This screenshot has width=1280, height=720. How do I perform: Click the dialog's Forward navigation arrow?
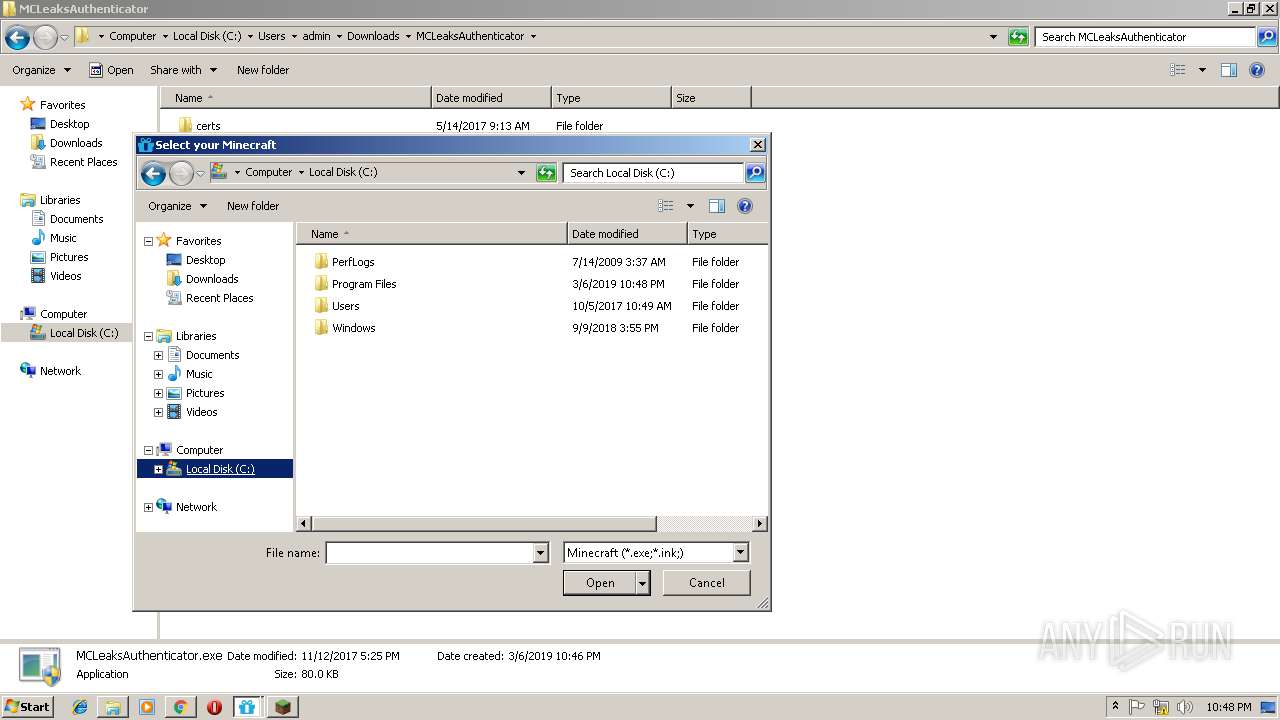[181, 174]
